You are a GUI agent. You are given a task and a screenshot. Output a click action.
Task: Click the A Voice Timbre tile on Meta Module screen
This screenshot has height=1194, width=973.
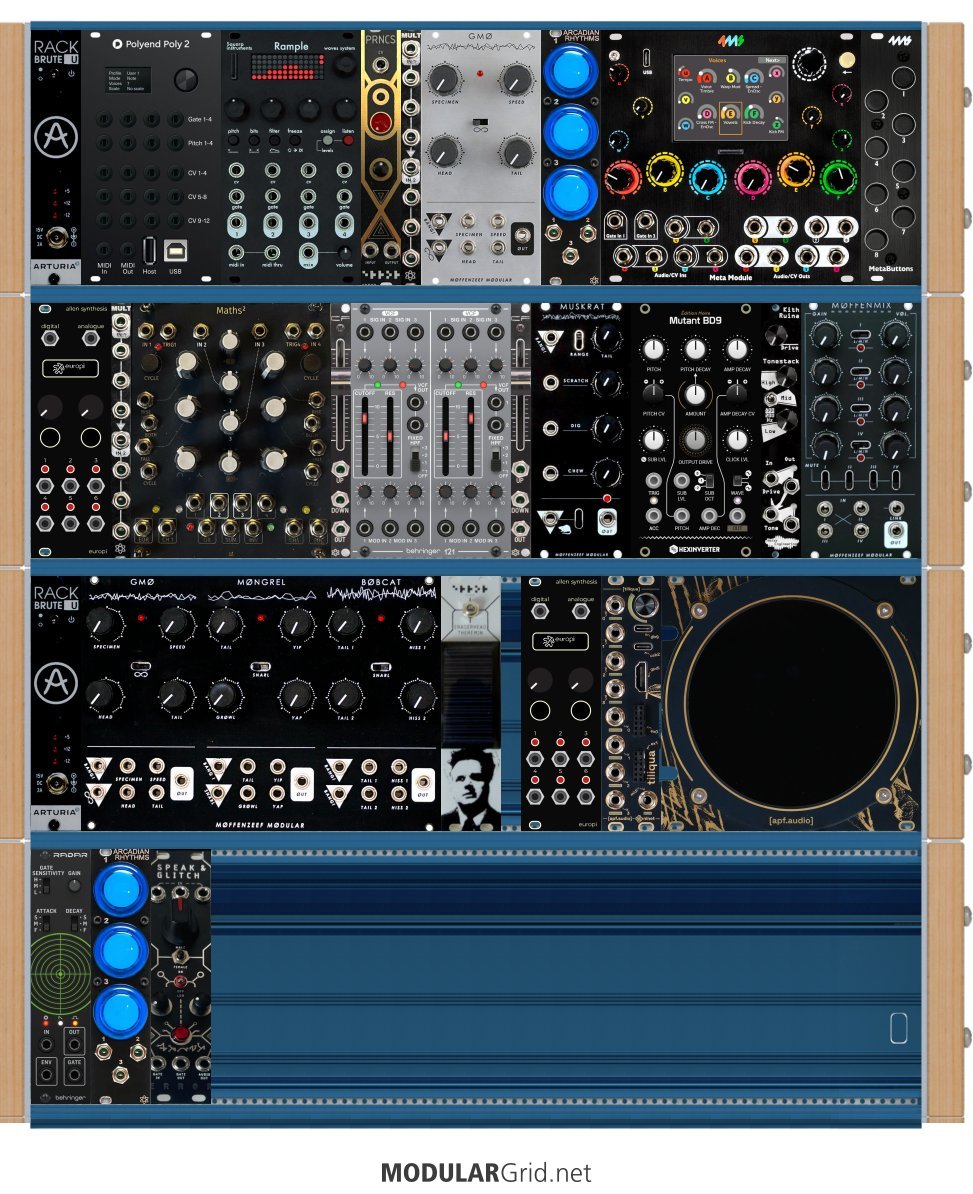[707, 81]
